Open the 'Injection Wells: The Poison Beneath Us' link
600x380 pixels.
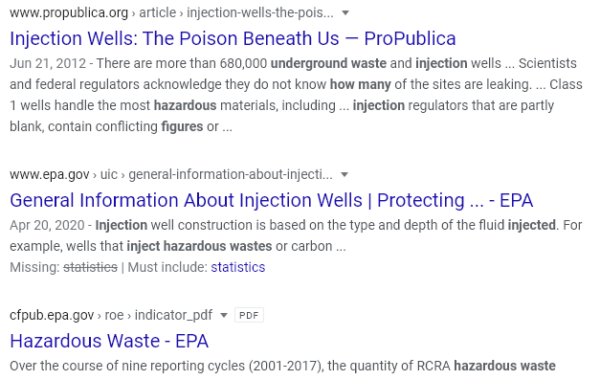click(x=233, y=38)
